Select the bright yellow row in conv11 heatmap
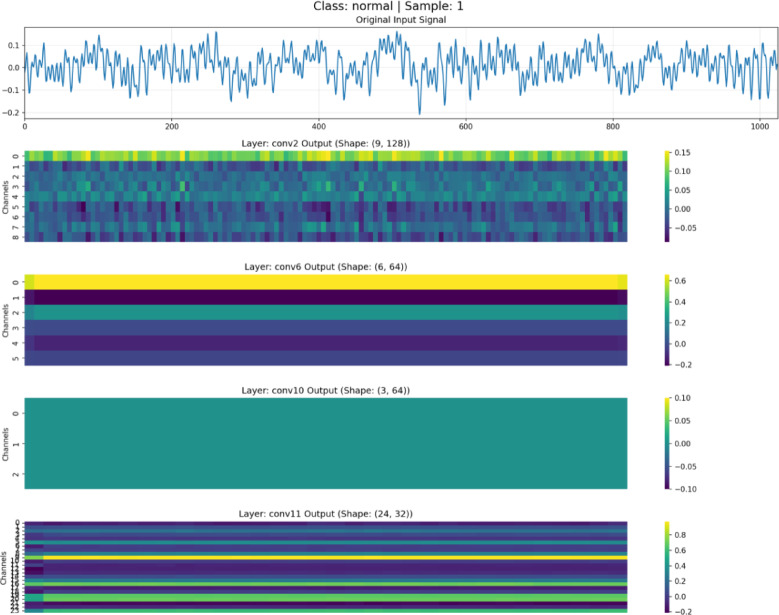This screenshot has height=615, width=779. coord(326,558)
